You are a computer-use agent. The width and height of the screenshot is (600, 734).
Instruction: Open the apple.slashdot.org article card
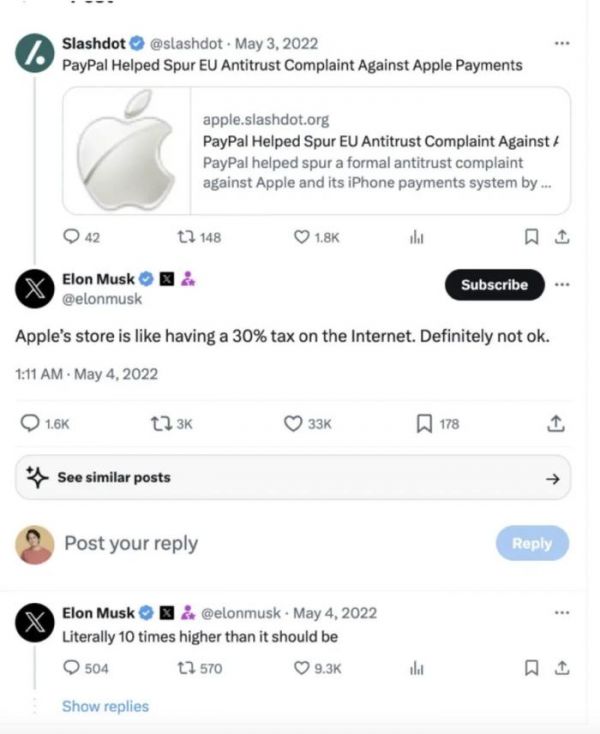[380, 151]
